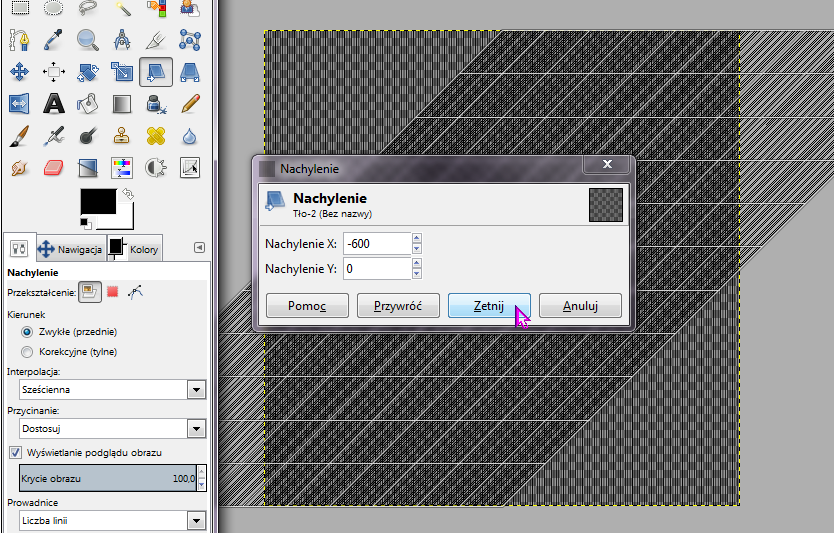Expand the Przycinanie dropdown
This screenshot has height=533, width=834.
[x=112, y=428]
